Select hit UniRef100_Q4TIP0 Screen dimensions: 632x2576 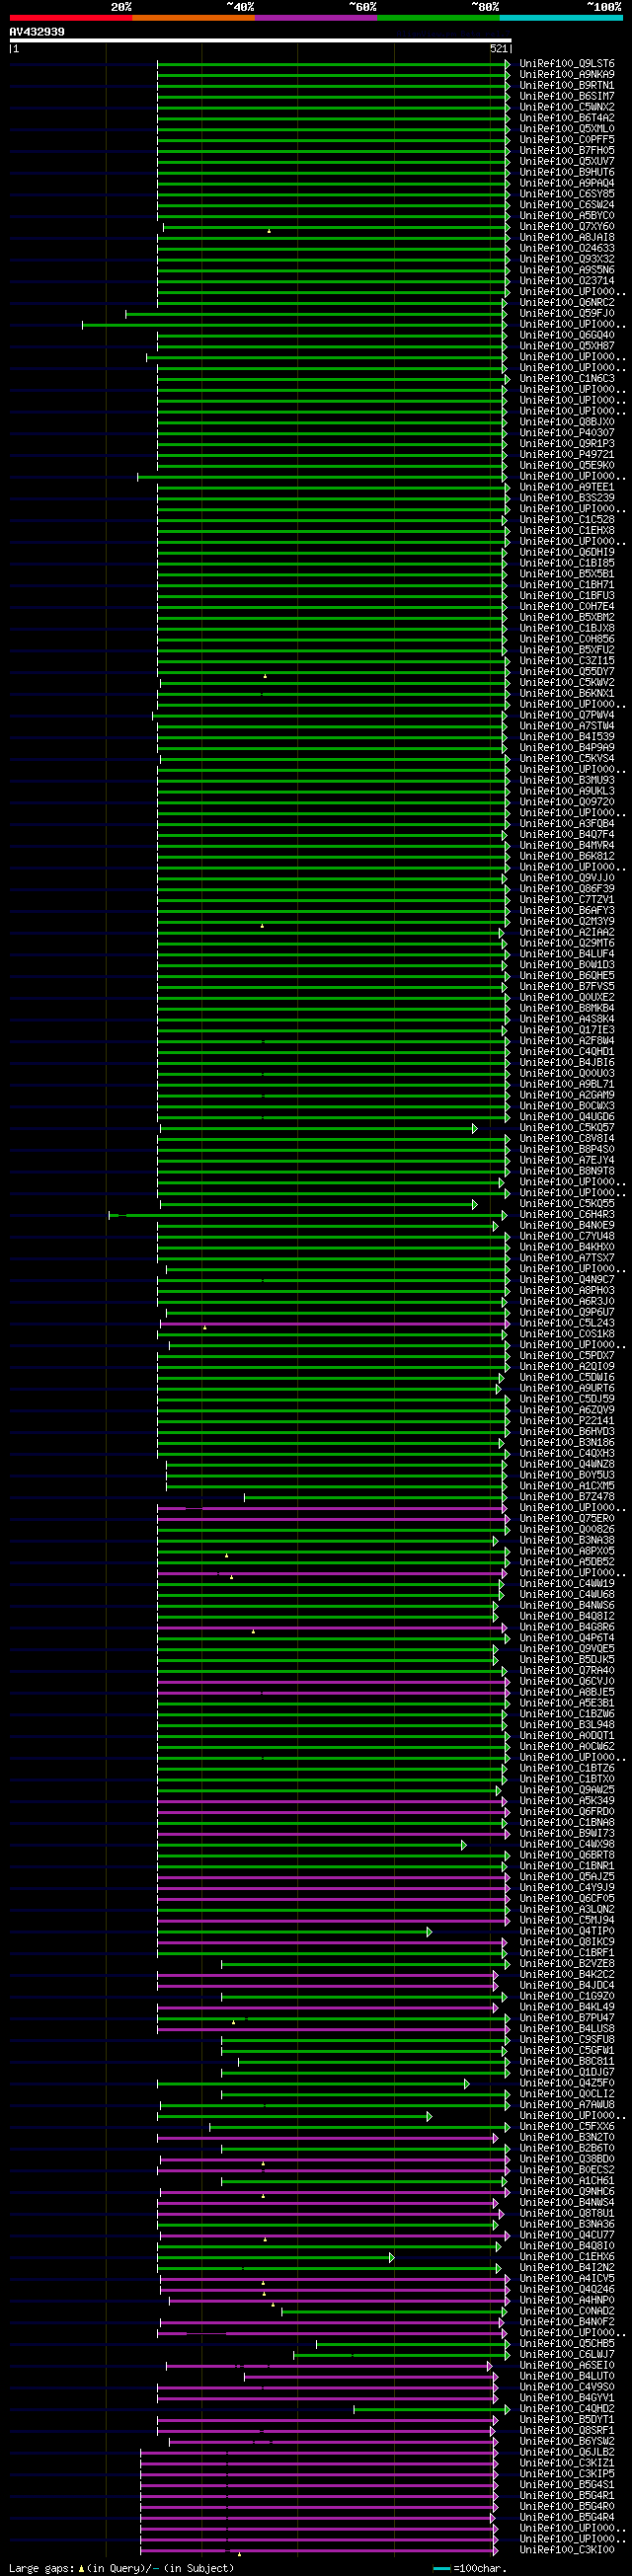coord(567,1932)
